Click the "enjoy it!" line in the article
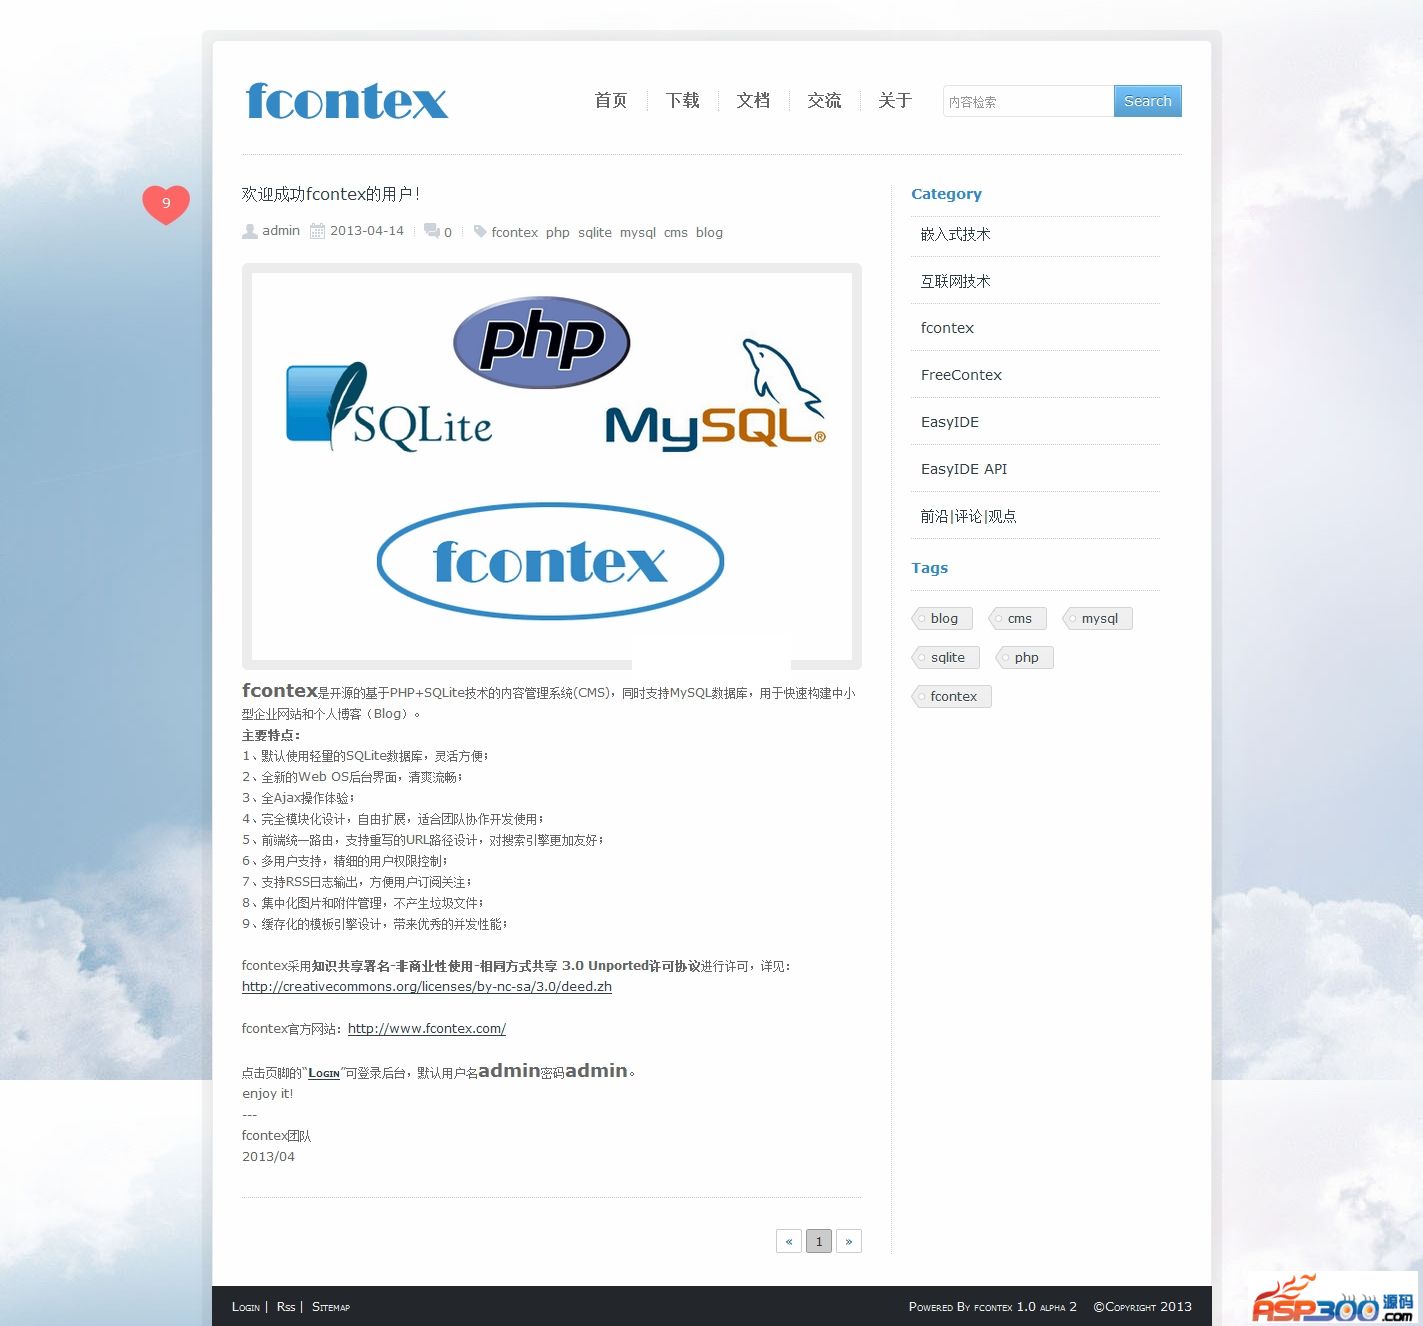The image size is (1423, 1326). (268, 1094)
